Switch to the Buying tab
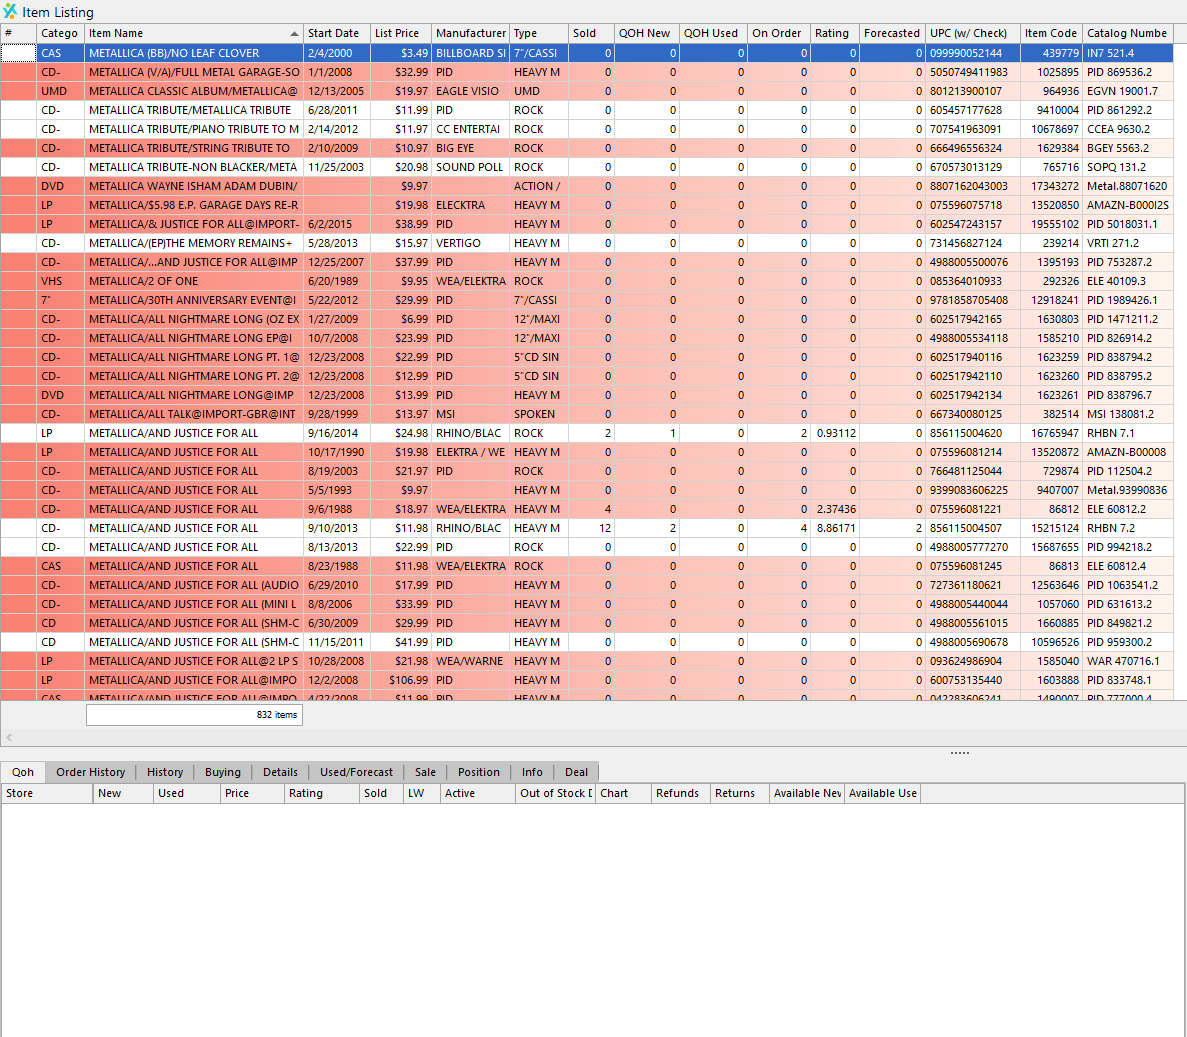 point(223,772)
